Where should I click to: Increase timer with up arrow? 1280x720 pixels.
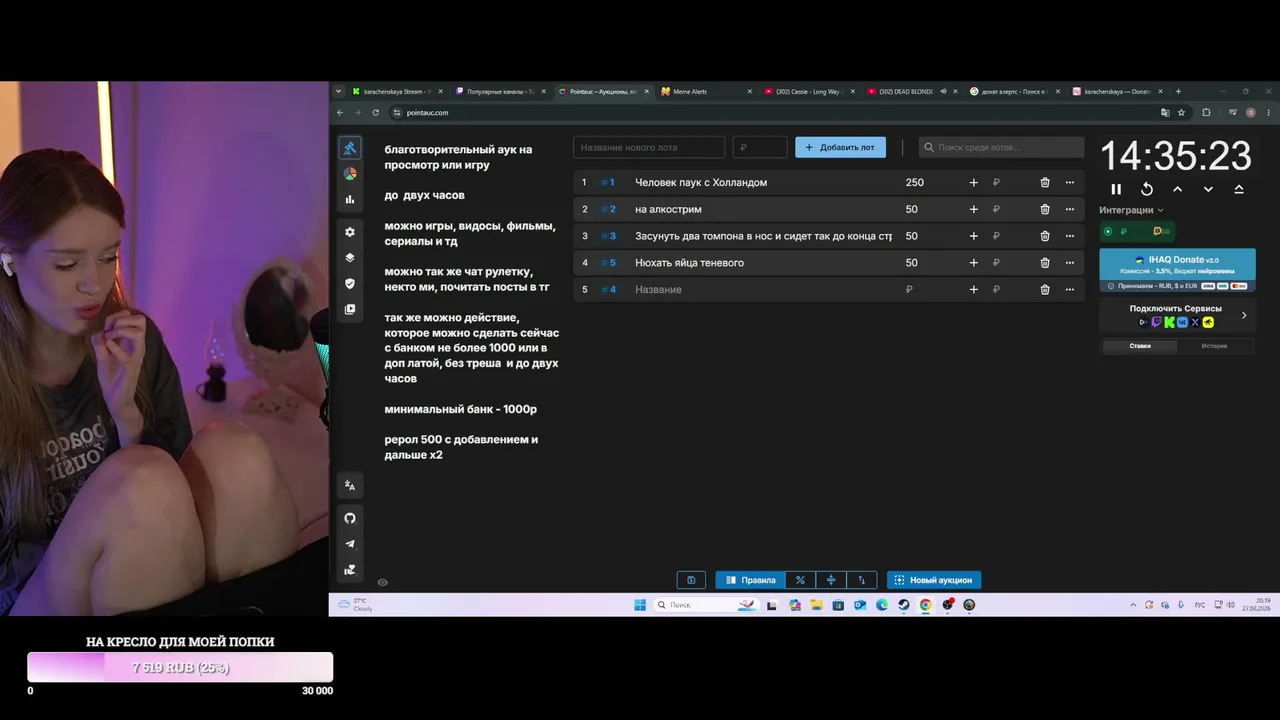pyautogui.click(x=1177, y=189)
